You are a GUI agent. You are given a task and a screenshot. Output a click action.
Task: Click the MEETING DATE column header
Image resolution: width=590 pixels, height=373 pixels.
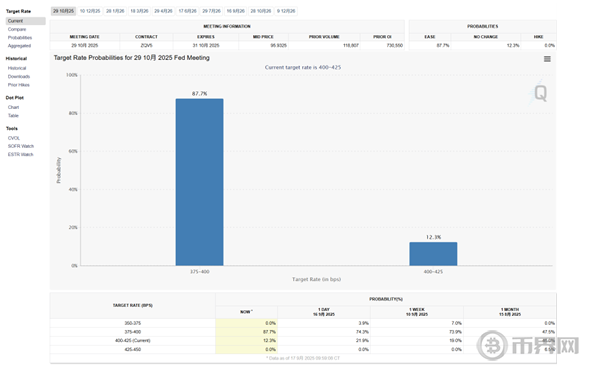85,37
